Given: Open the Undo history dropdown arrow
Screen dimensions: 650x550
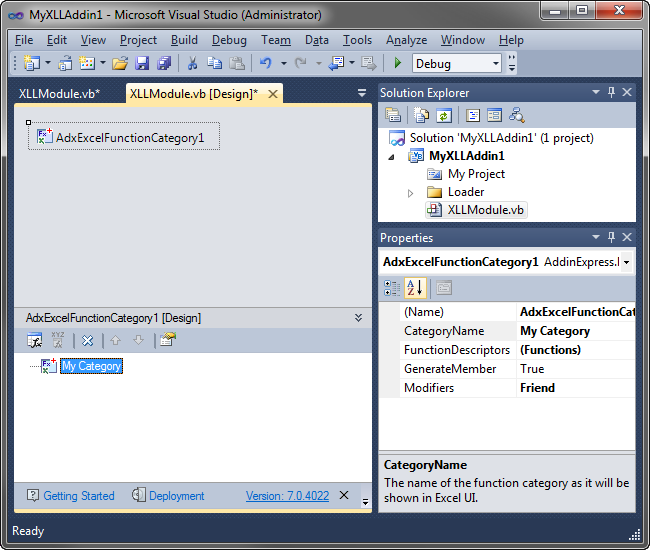Looking at the screenshot, I should (284, 63).
